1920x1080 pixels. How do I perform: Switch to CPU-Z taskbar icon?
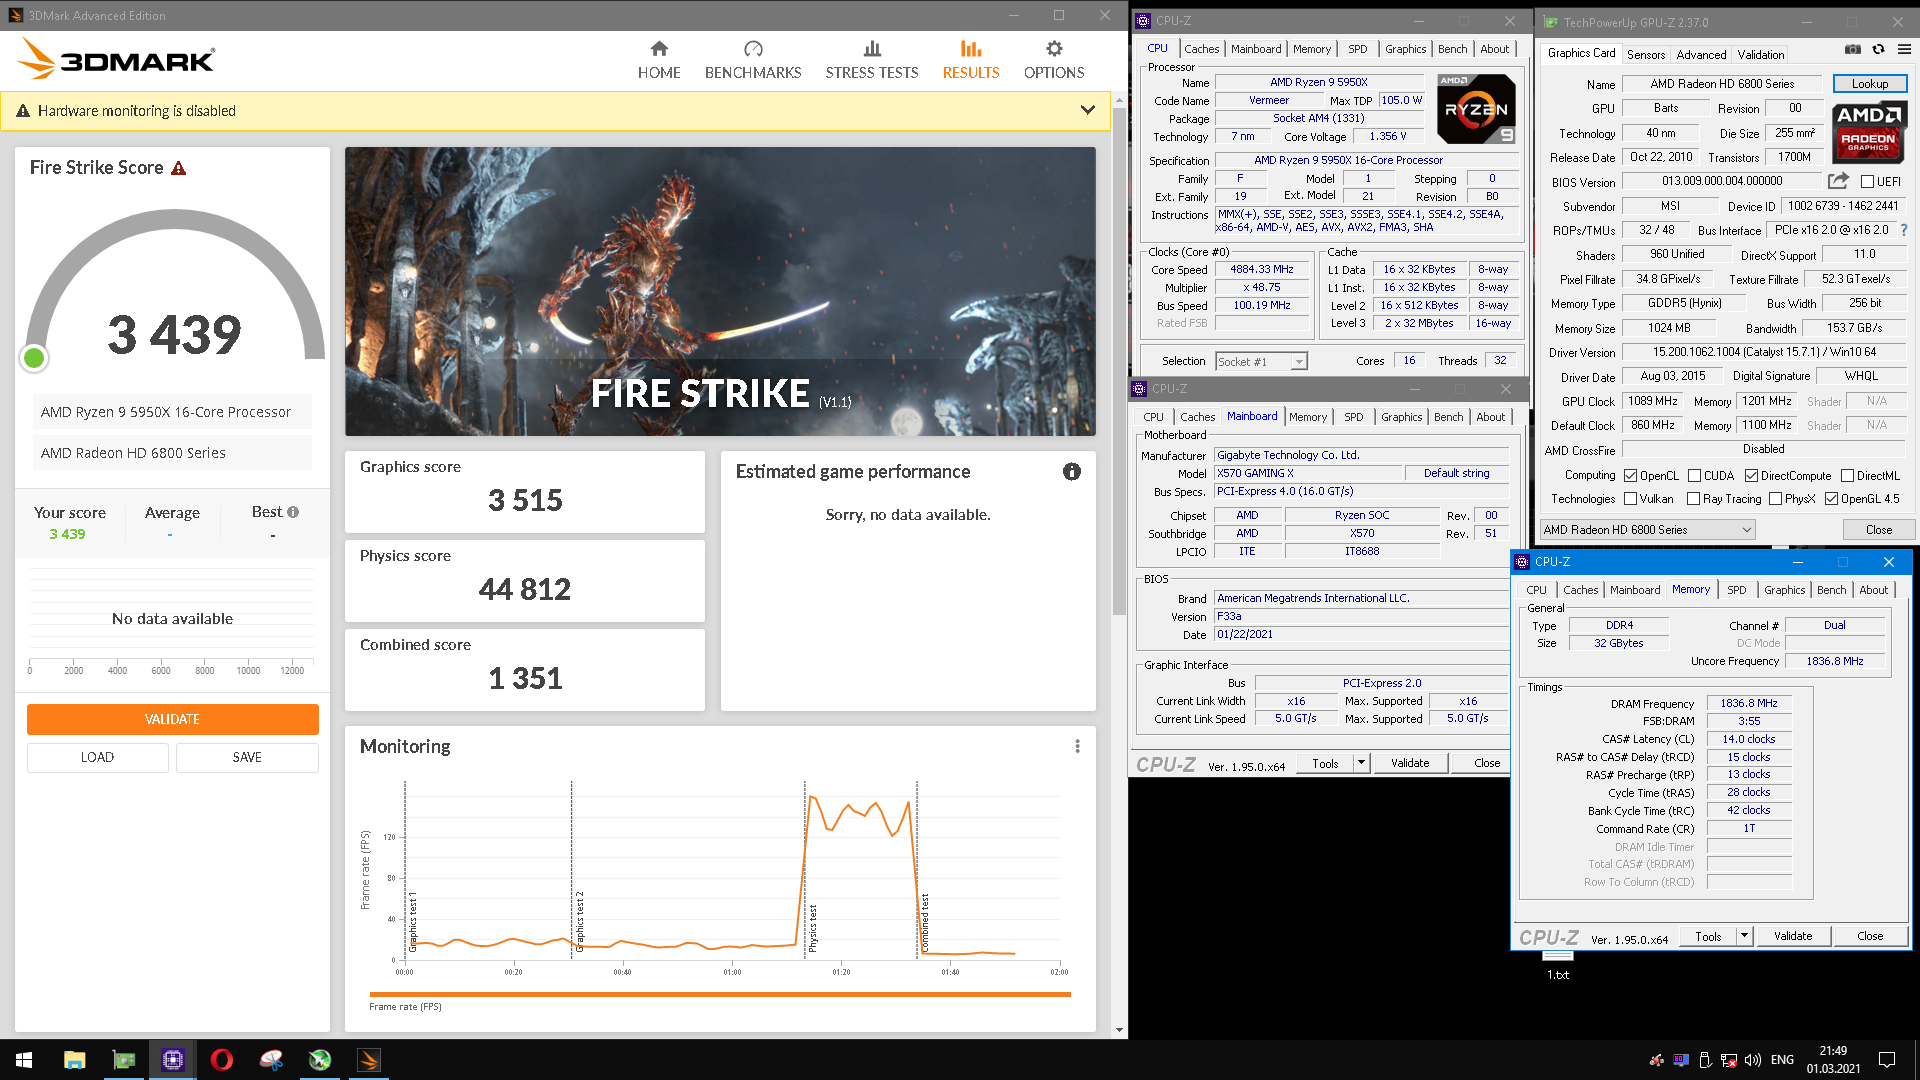[x=173, y=1060]
